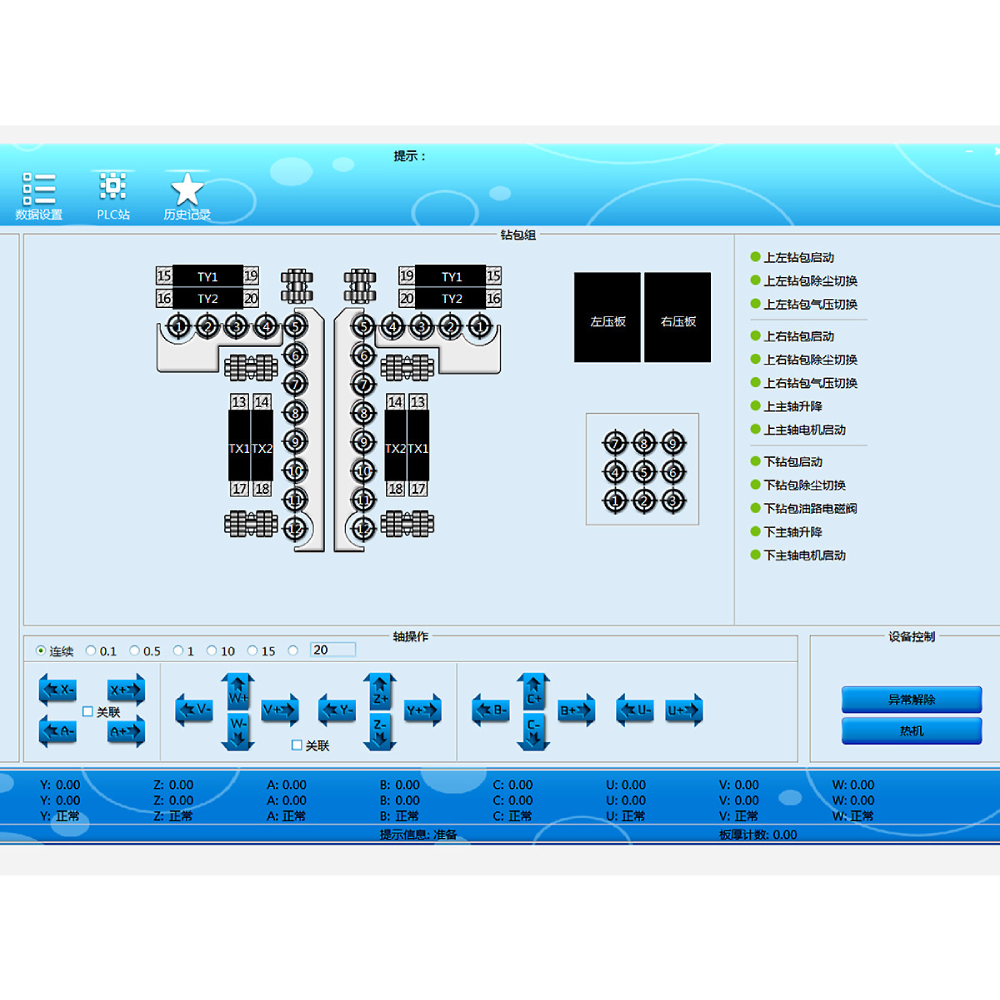Select the 连续 continuous radio button
This screenshot has width=1000, height=1000.
41,651
